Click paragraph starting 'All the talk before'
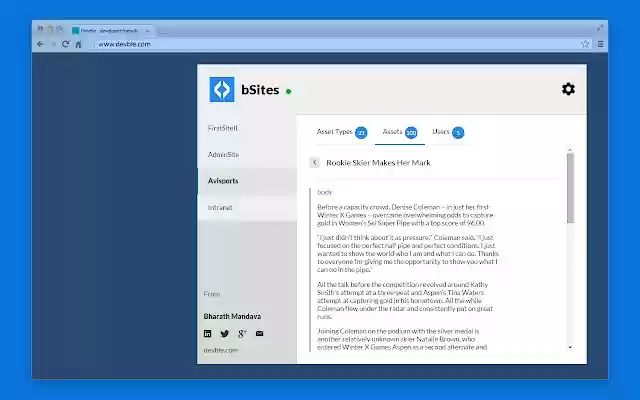The height and width of the screenshot is (400, 640). pyautogui.click(x=405, y=300)
